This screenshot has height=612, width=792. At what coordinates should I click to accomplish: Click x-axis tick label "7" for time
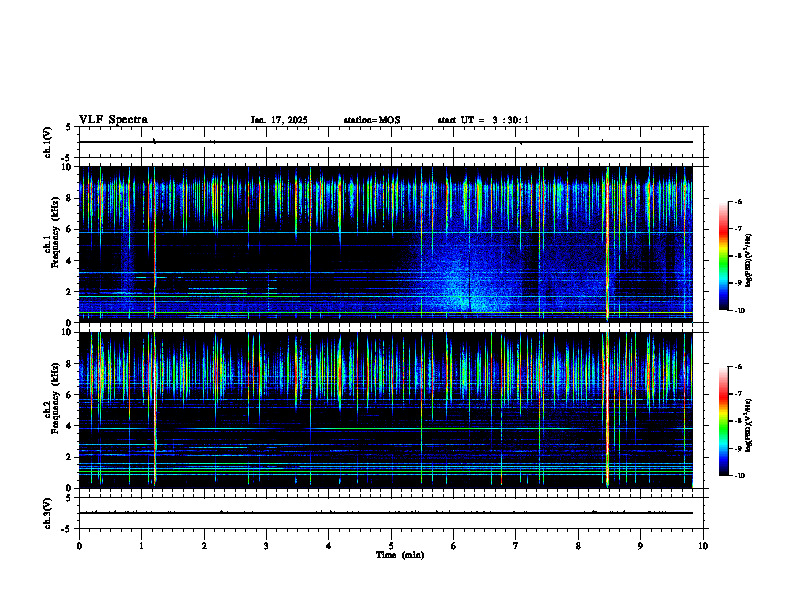point(516,546)
